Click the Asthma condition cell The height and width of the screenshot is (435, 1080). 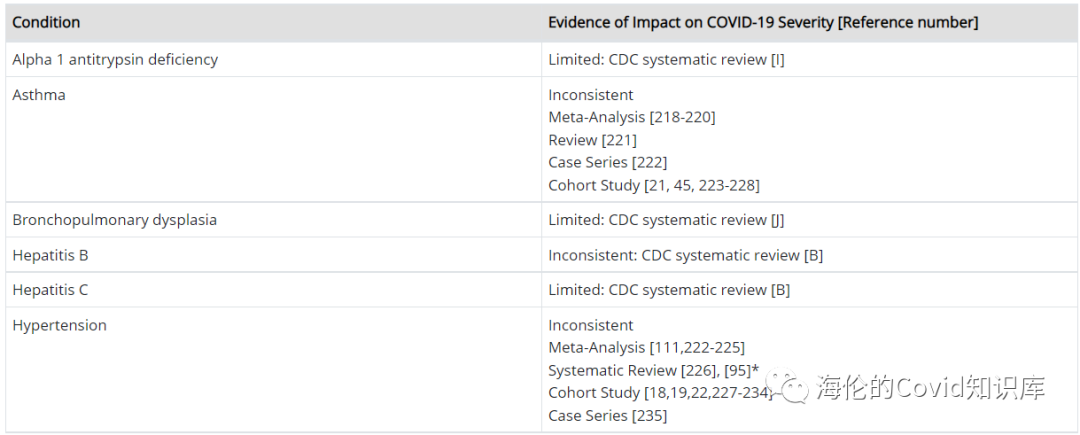(39, 95)
